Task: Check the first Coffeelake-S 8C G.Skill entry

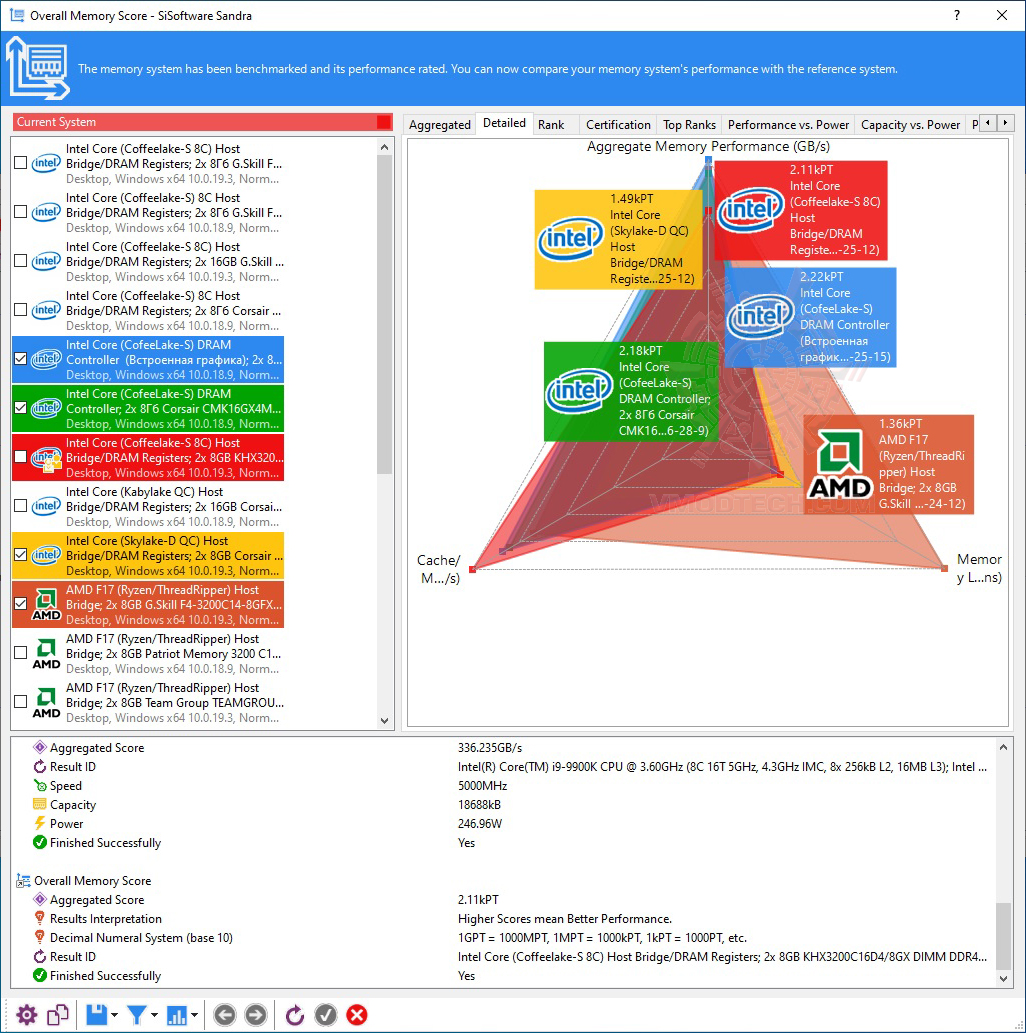Action: [x=20, y=163]
